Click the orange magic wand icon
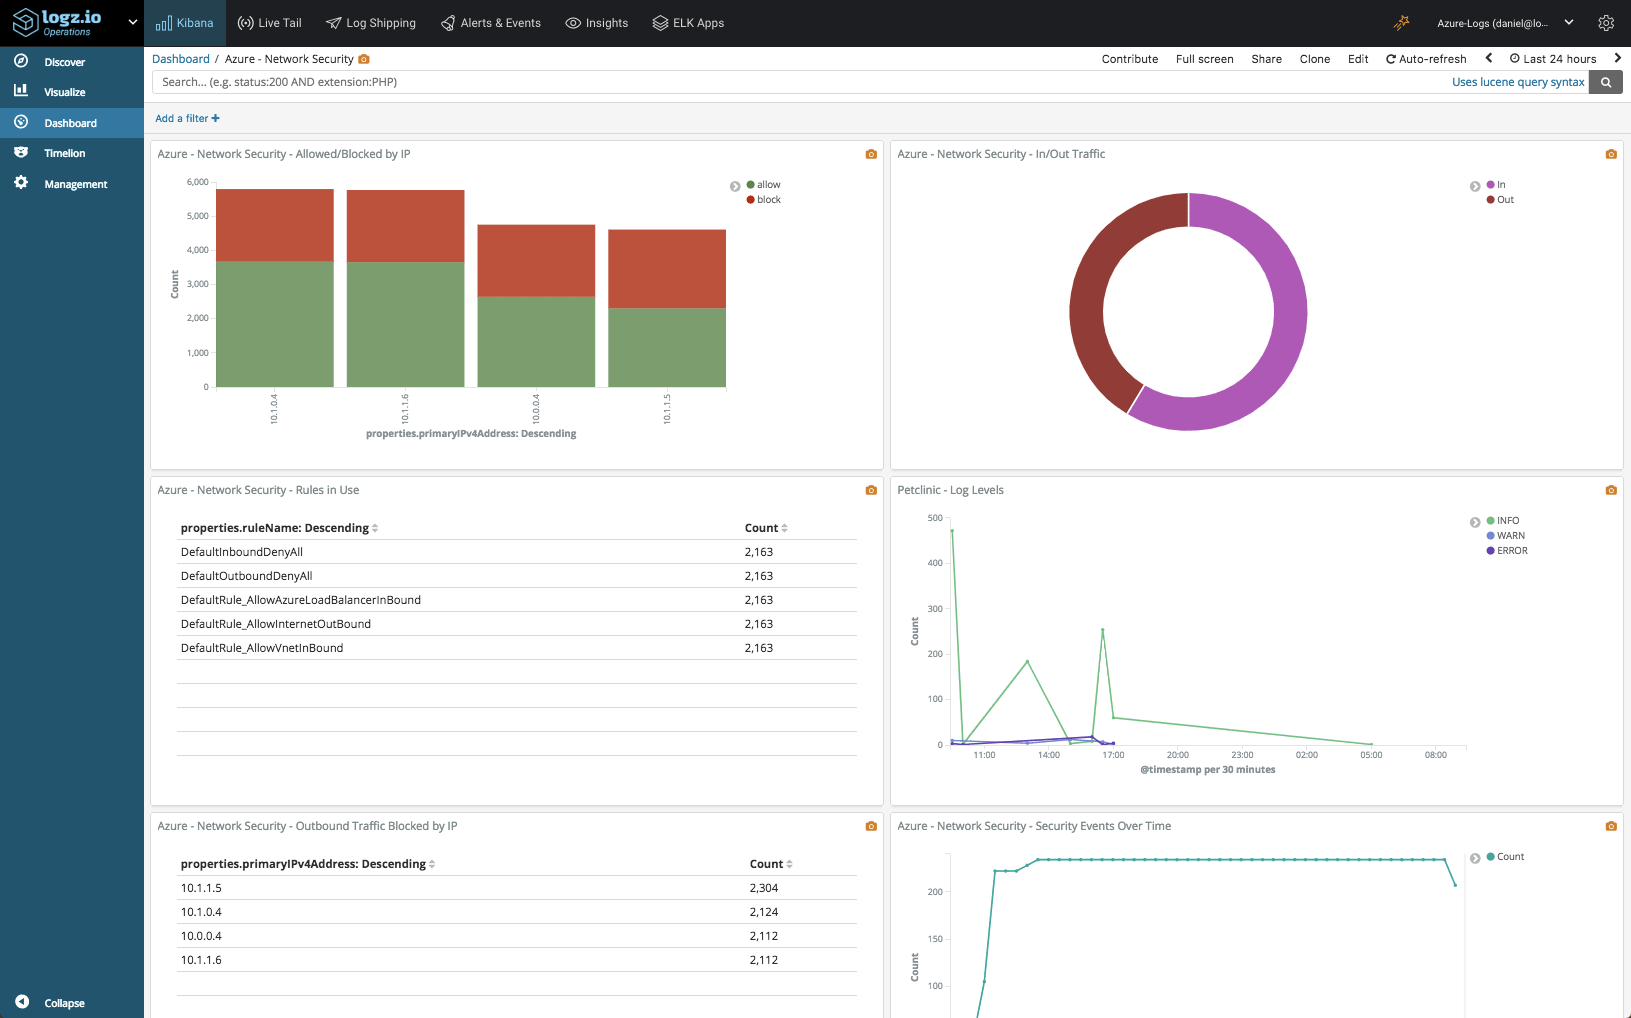Viewport: 1631px width, 1018px height. click(1402, 23)
